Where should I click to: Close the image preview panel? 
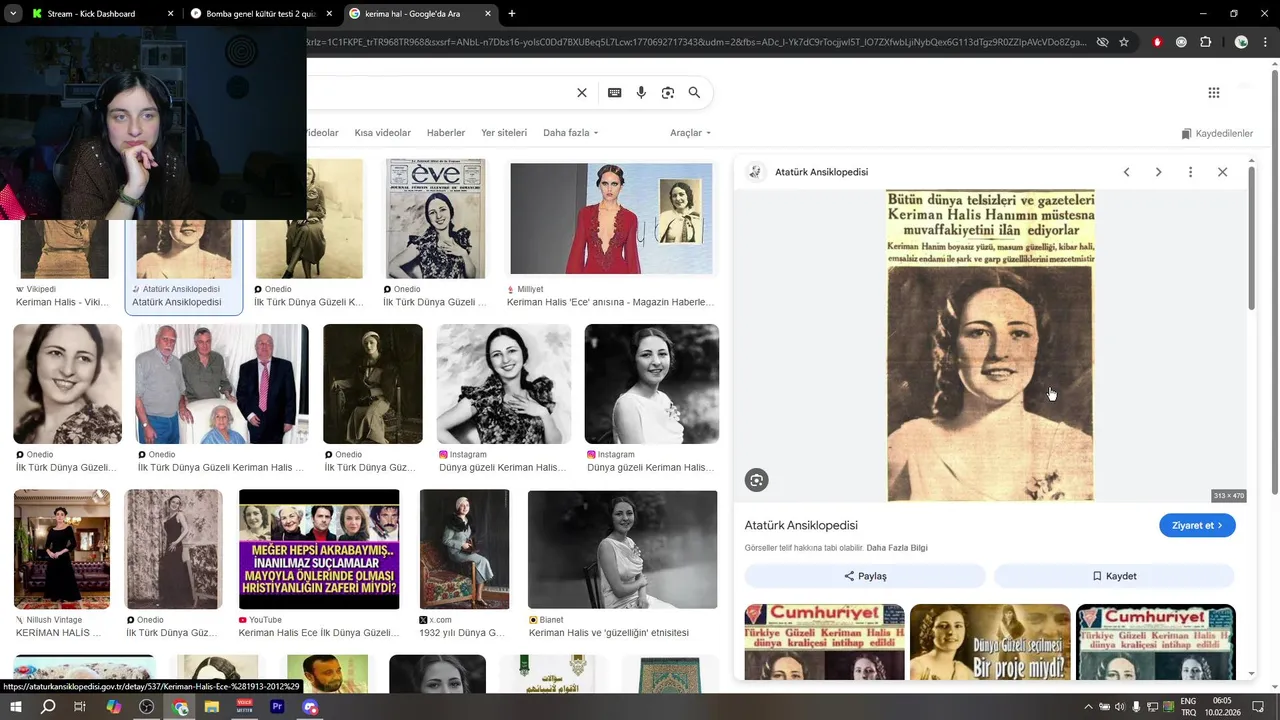(1222, 172)
